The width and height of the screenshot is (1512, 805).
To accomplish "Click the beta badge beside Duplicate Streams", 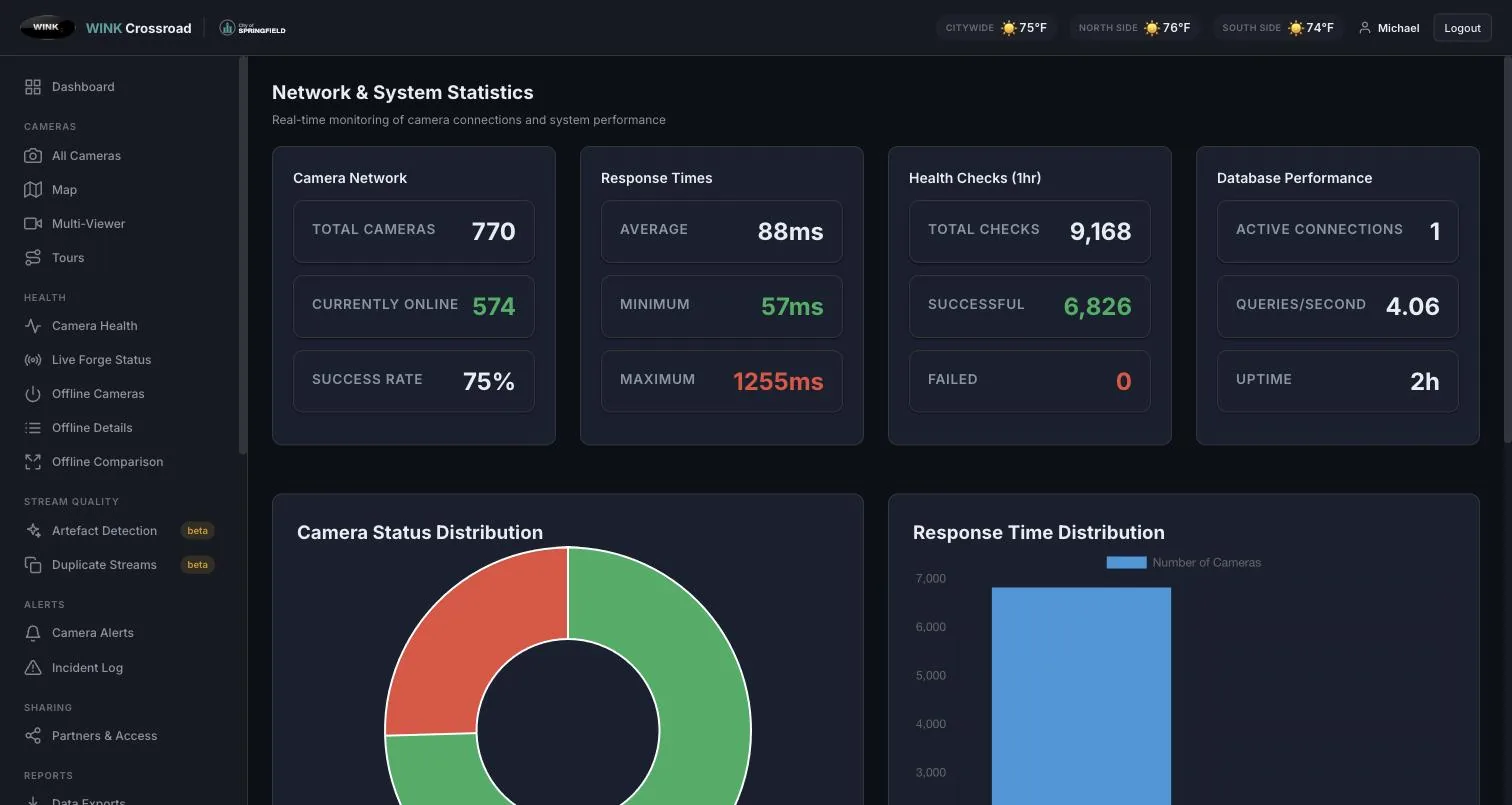I will point(197,565).
